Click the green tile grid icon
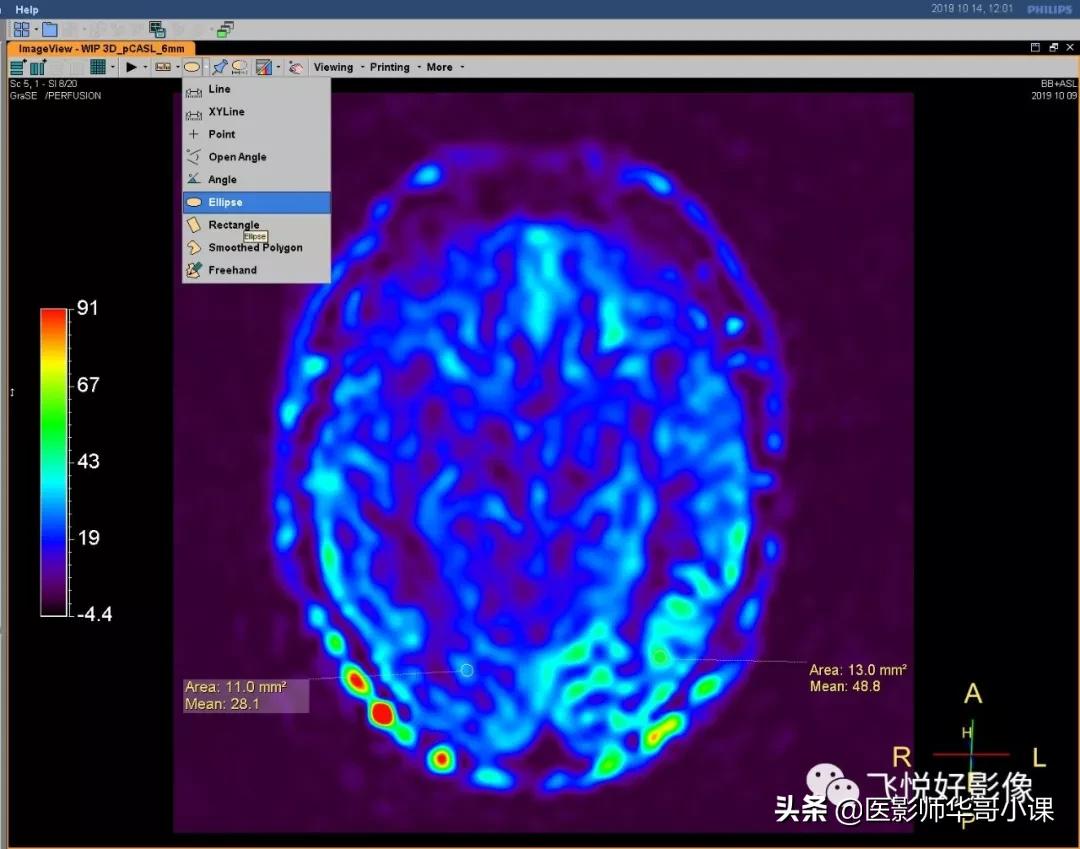The image size is (1080, 849). (98, 67)
